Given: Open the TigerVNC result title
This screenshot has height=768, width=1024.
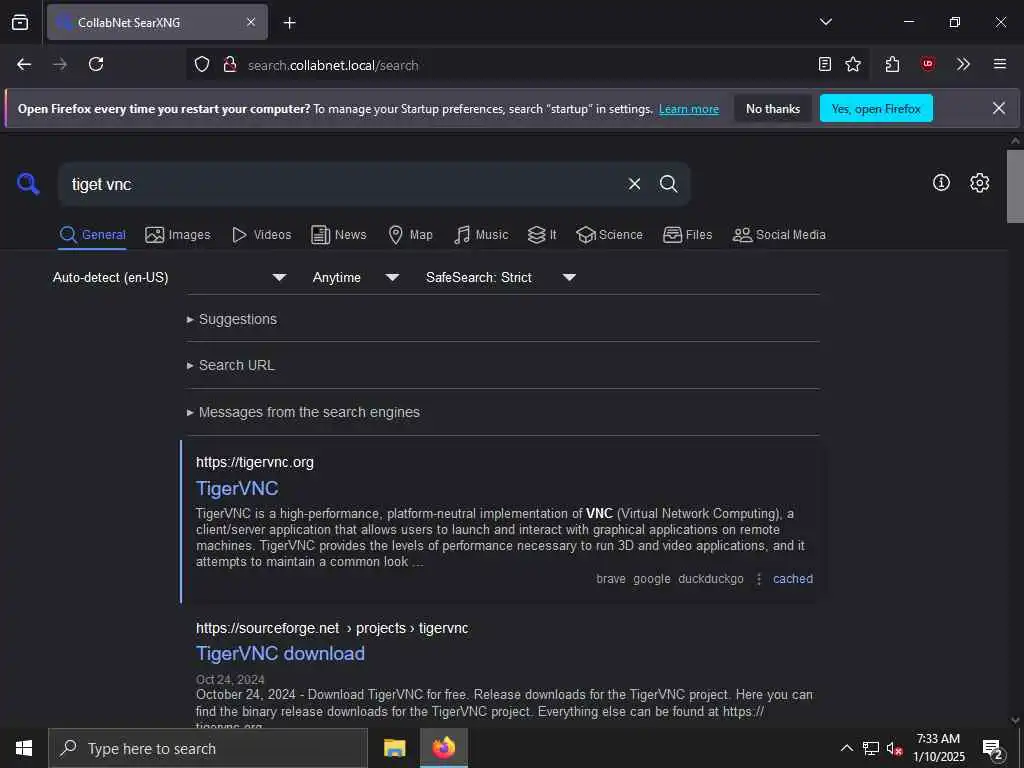Looking at the screenshot, I should 237,488.
